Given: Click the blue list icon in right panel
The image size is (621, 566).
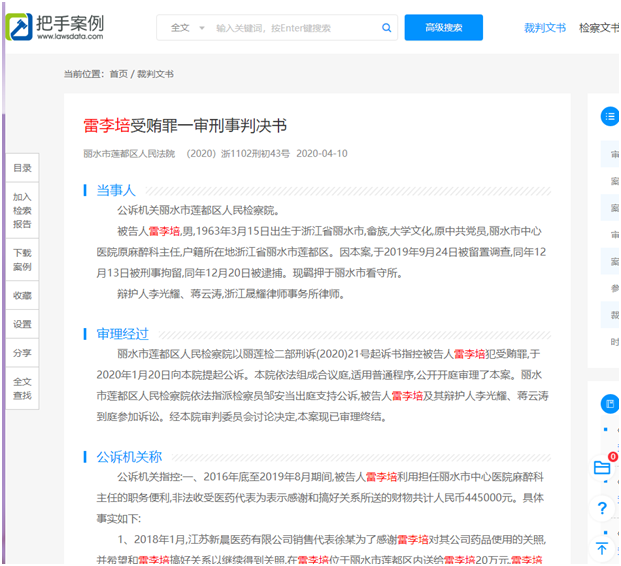Looking at the screenshot, I should click(609, 117).
